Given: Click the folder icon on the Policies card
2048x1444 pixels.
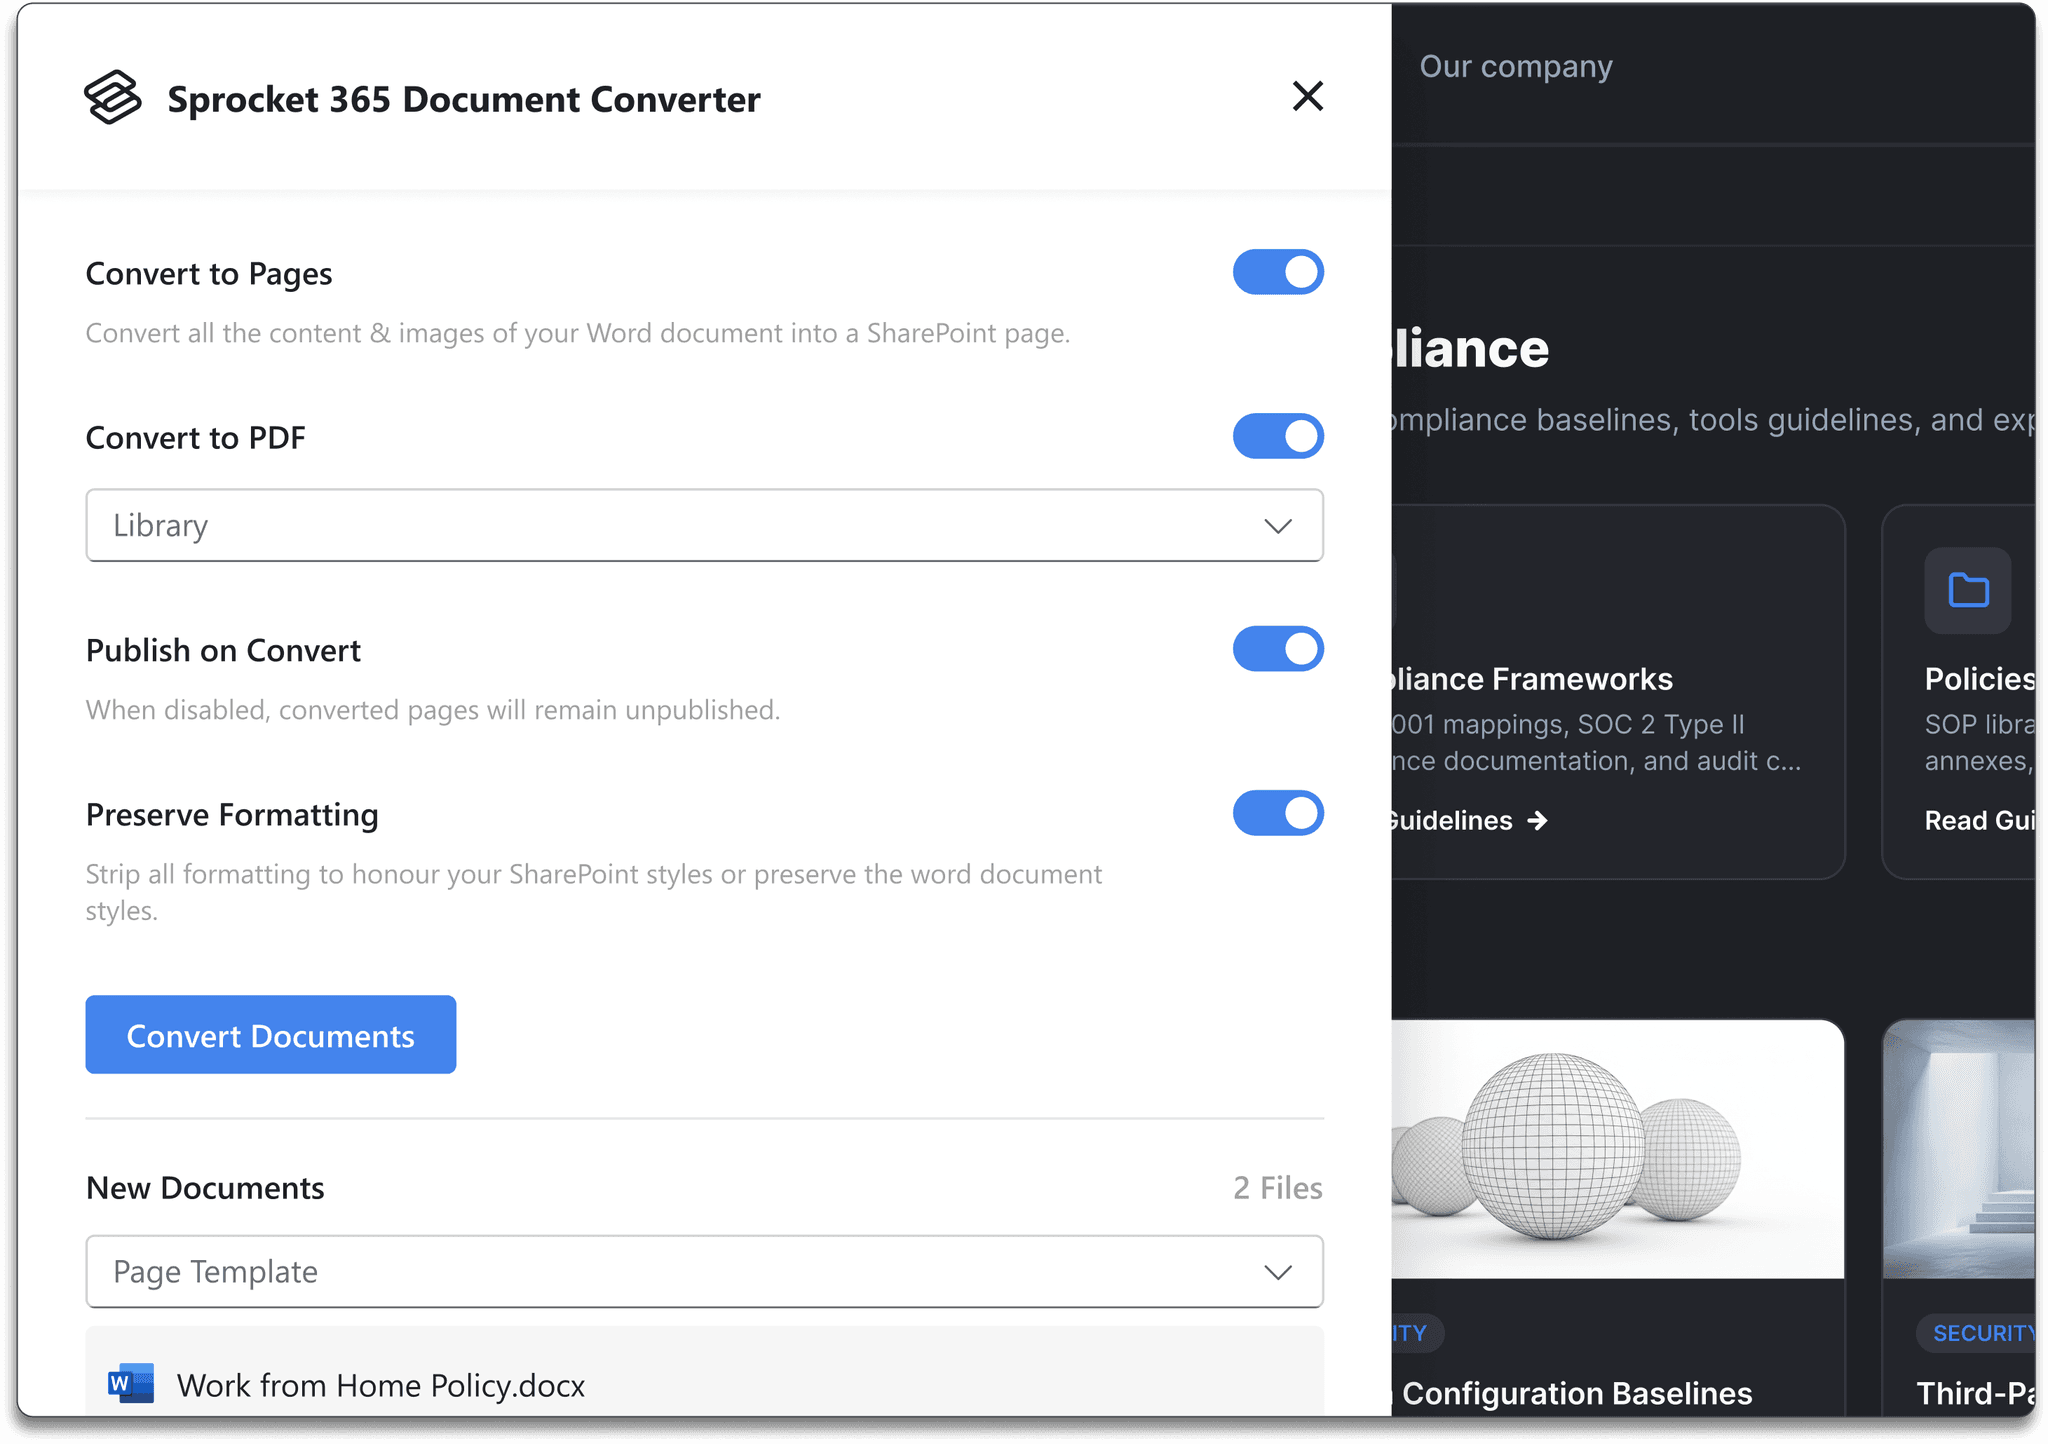Looking at the screenshot, I should coord(1967,590).
